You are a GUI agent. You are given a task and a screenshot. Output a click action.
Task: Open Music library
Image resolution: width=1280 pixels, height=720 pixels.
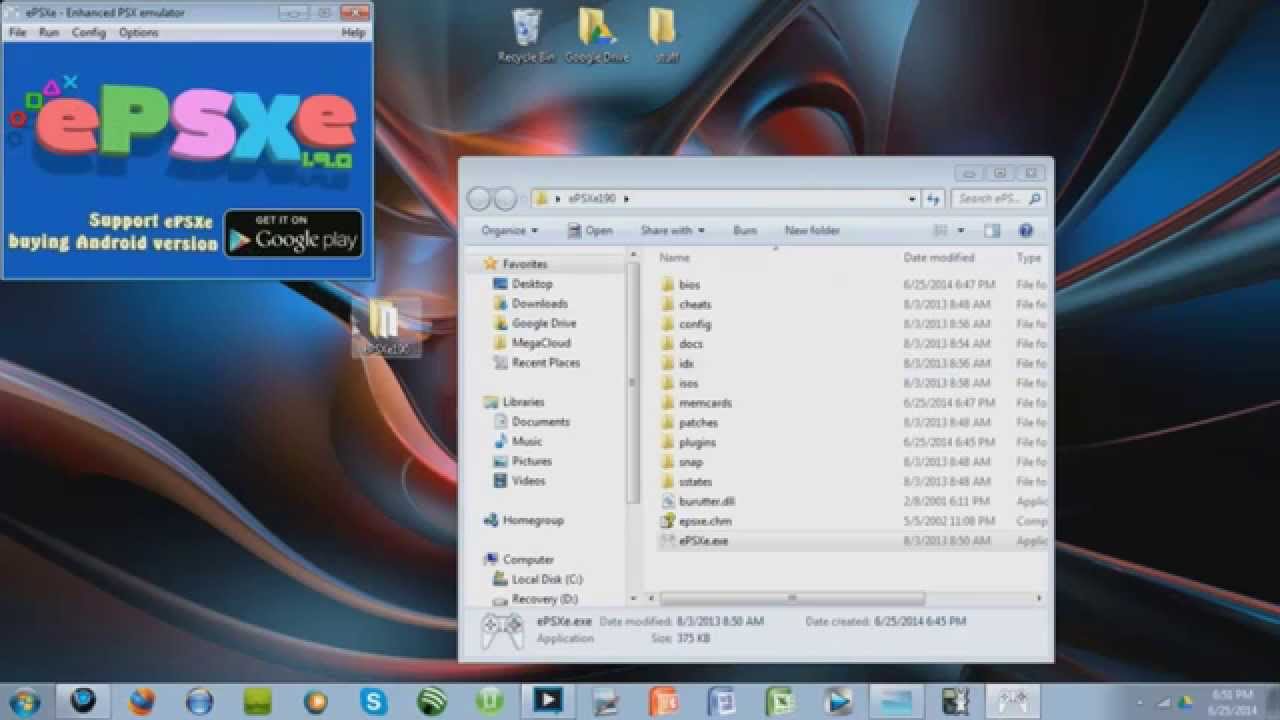coord(519,441)
